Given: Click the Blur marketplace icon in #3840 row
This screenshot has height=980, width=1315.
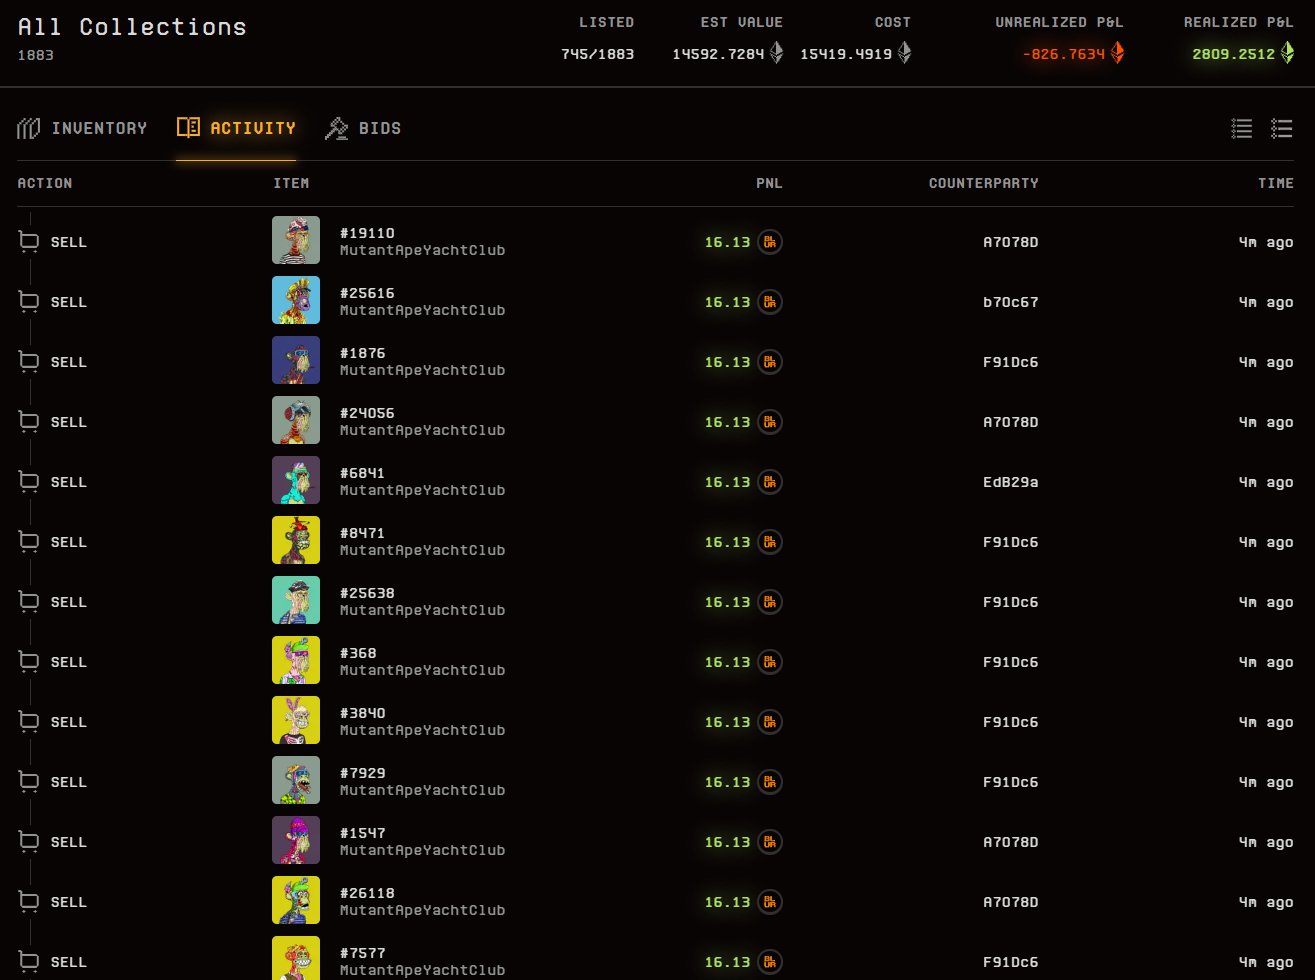Looking at the screenshot, I should pyautogui.click(x=770, y=722).
